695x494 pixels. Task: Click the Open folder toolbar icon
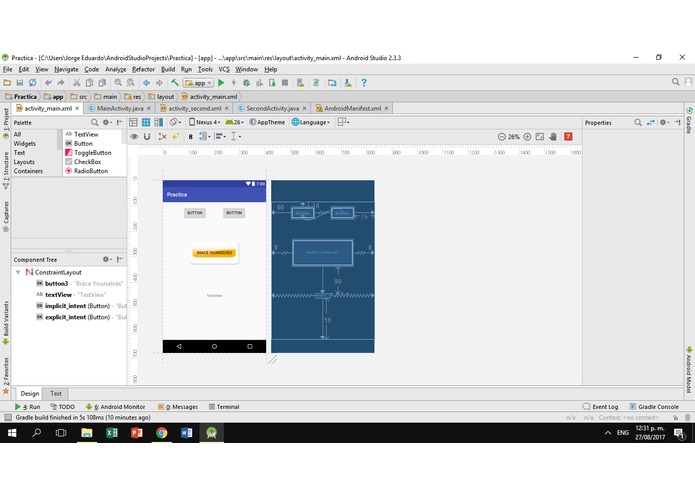pyautogui.click(x=7, y=82)
